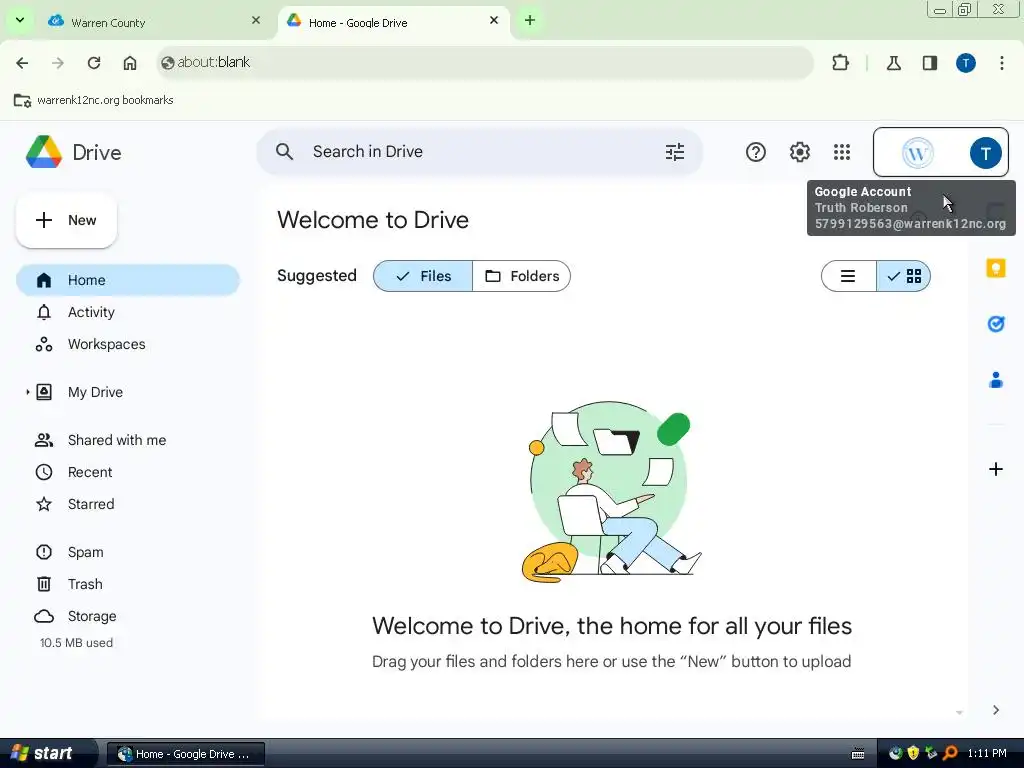1024x768 pixels.
Task: Open the Google apps grid
Action: (842, 152)
